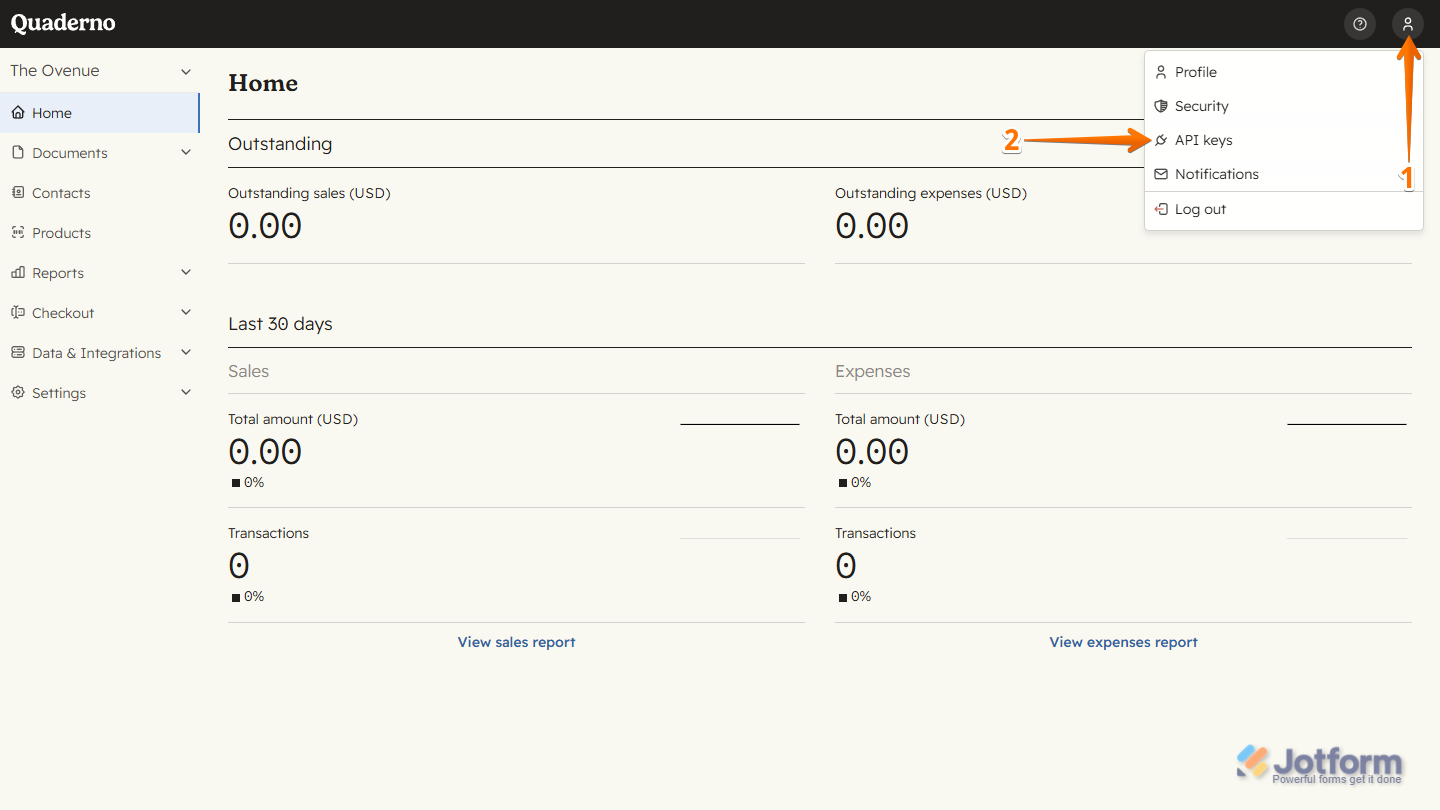
Task: Open the Products section
Action: 17,232
